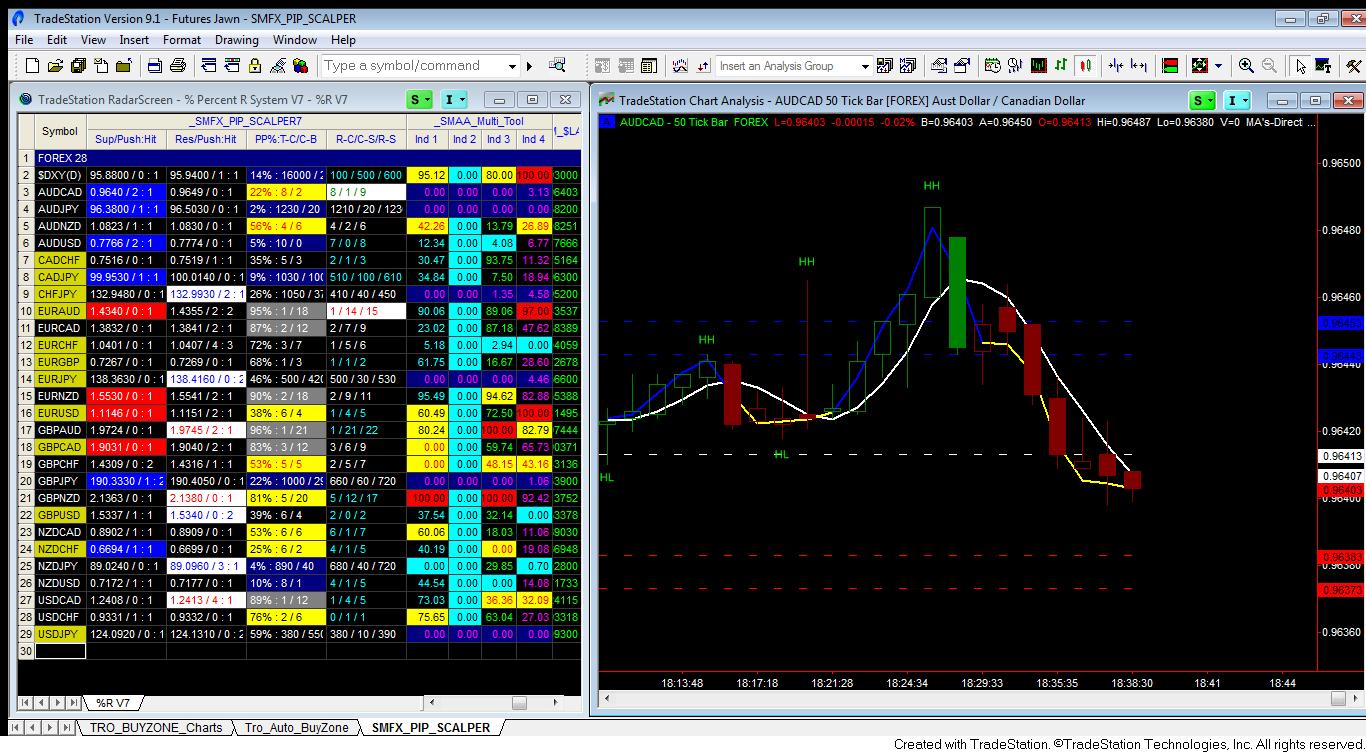Expand the symbol/command entry dropdown arrow
Image resolution: width=1366 pixels, height=752 pixels.
[514, 65]
